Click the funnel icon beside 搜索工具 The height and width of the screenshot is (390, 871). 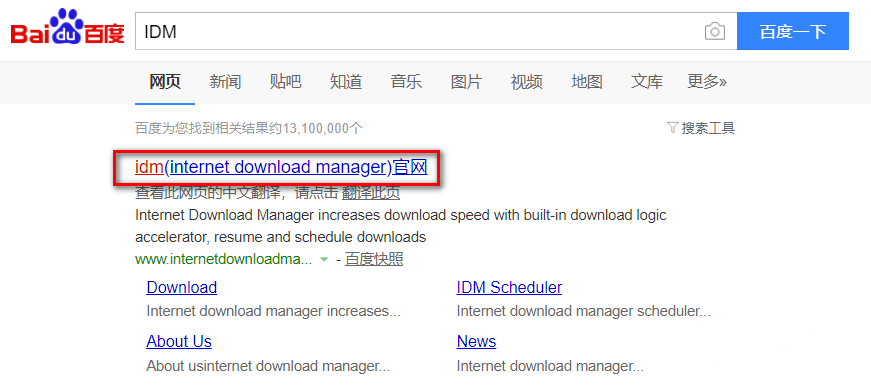(672, 128)
